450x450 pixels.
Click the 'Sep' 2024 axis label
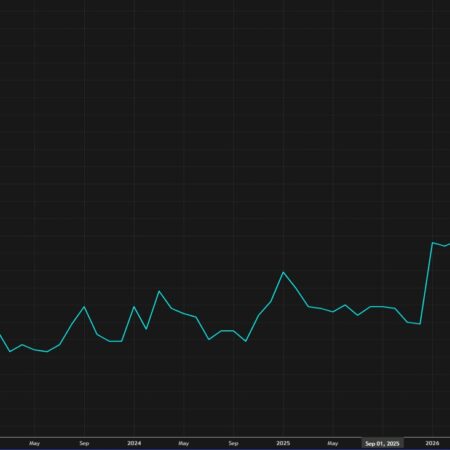233,443
